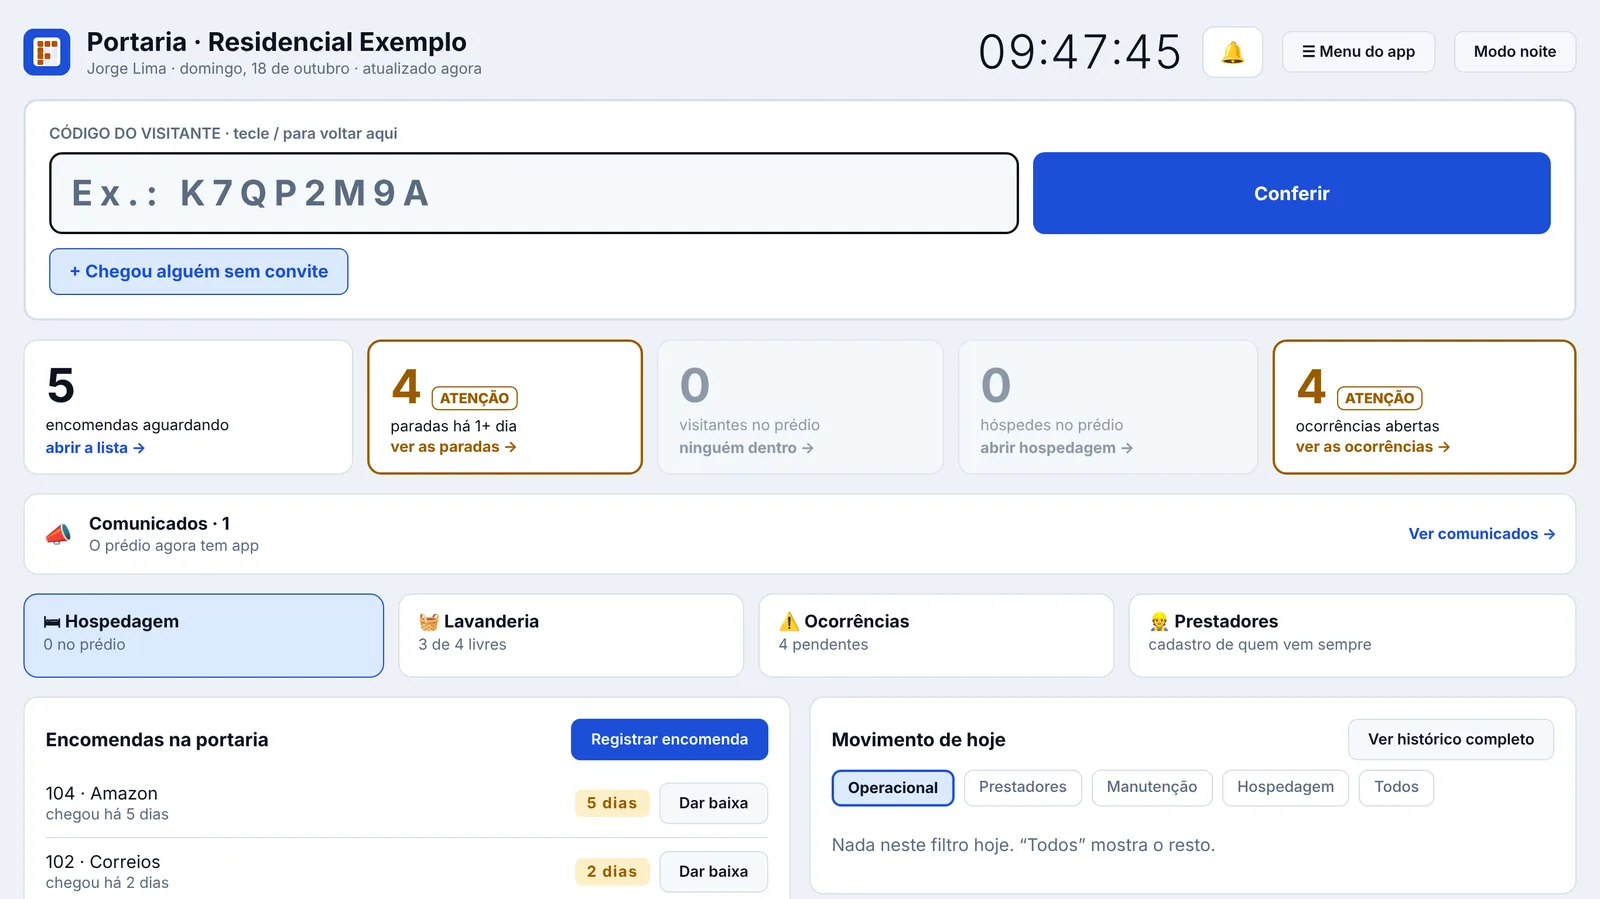The width and height of the screenshot is (1600, 899).
Task: Click the "ninguém dentro" link
Action: coord(746,448)
